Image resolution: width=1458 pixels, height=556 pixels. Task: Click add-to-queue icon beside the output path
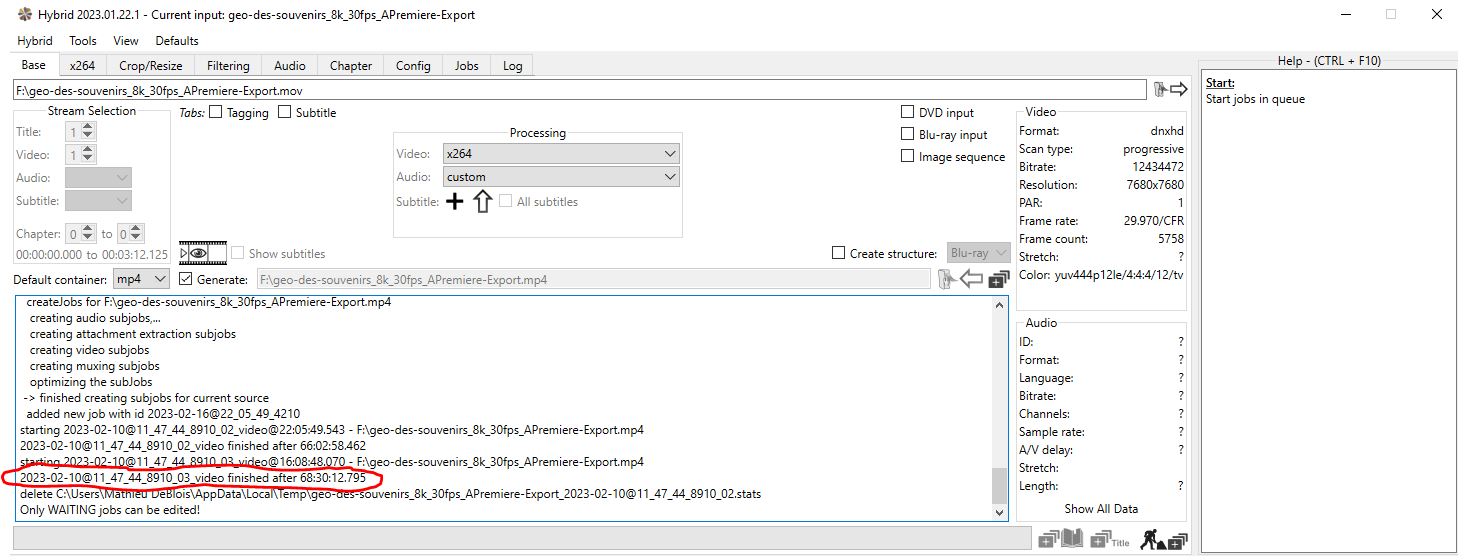998,280
